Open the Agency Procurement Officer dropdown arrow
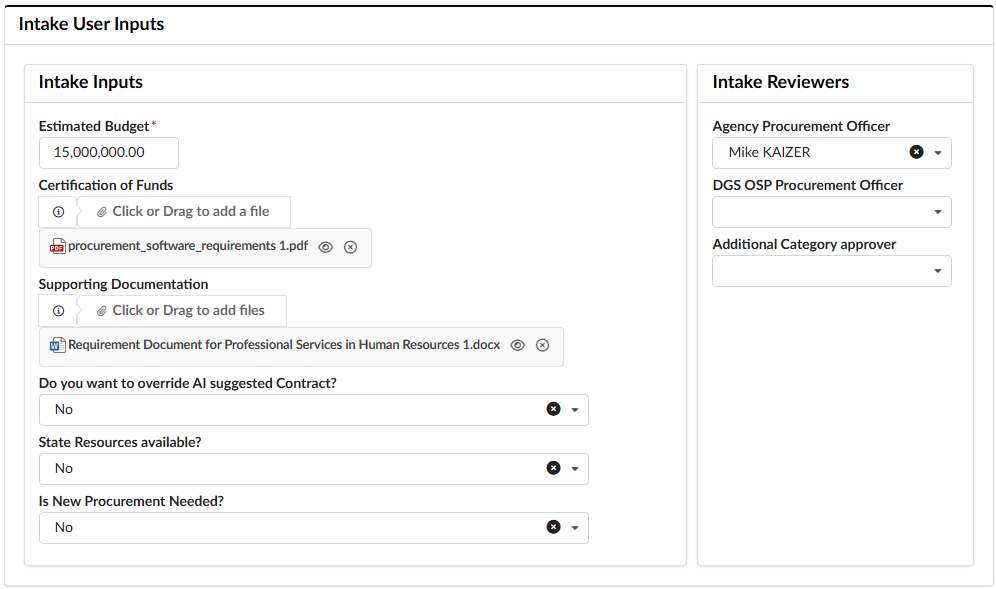The image size is (996, 589). tap(938, 153)
